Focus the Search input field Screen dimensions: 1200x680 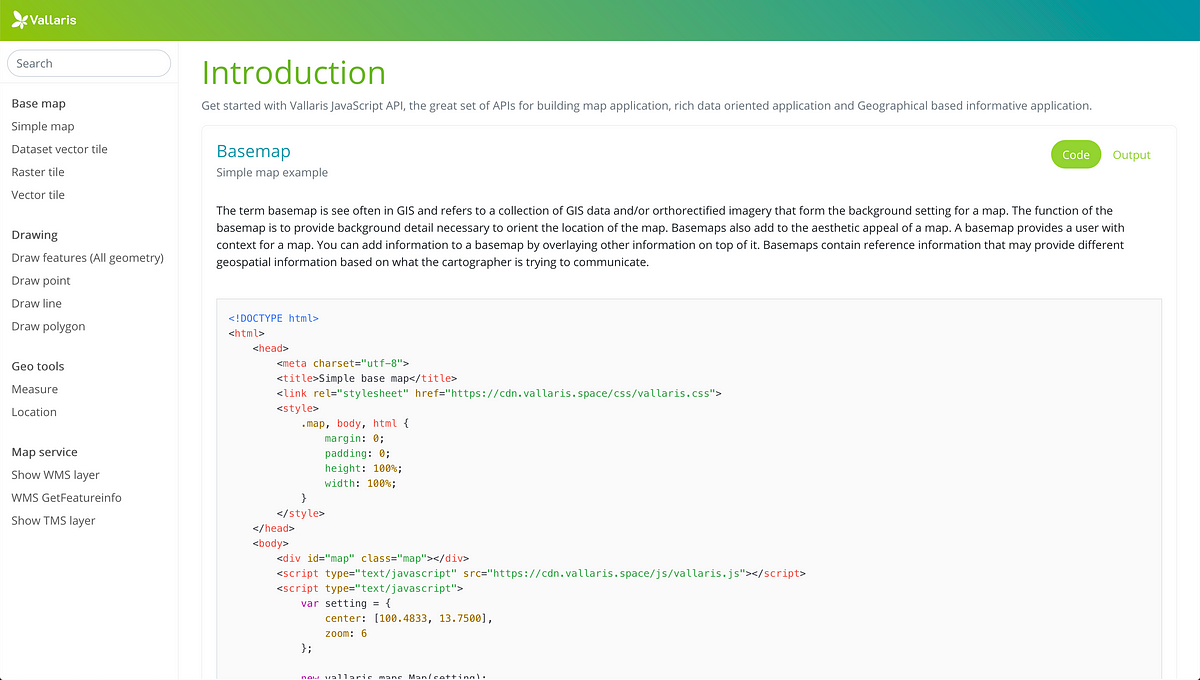(89, 63)
